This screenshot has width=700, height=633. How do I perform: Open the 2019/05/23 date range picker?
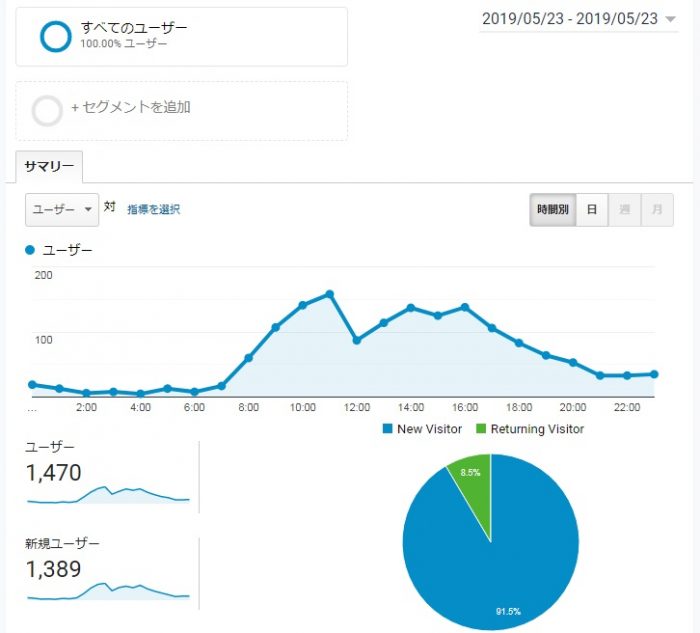[x=569, y=19]
